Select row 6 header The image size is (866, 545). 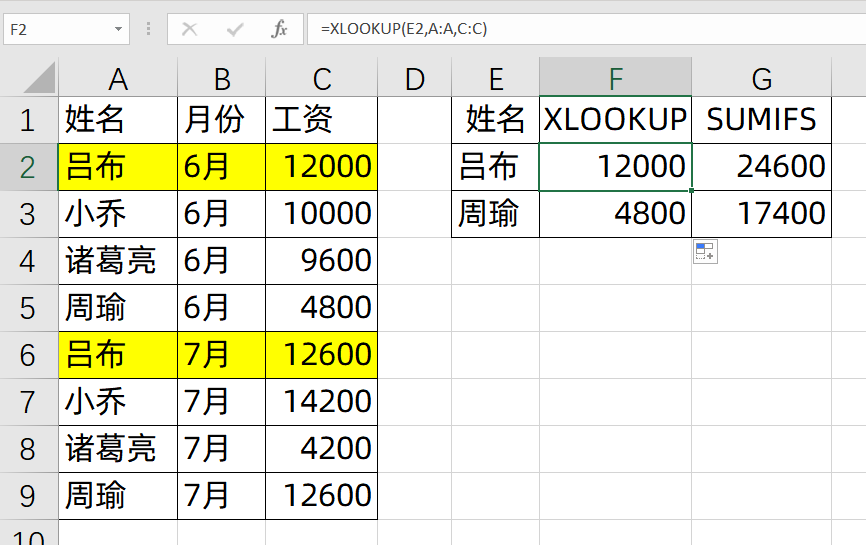tap(28, 354)
